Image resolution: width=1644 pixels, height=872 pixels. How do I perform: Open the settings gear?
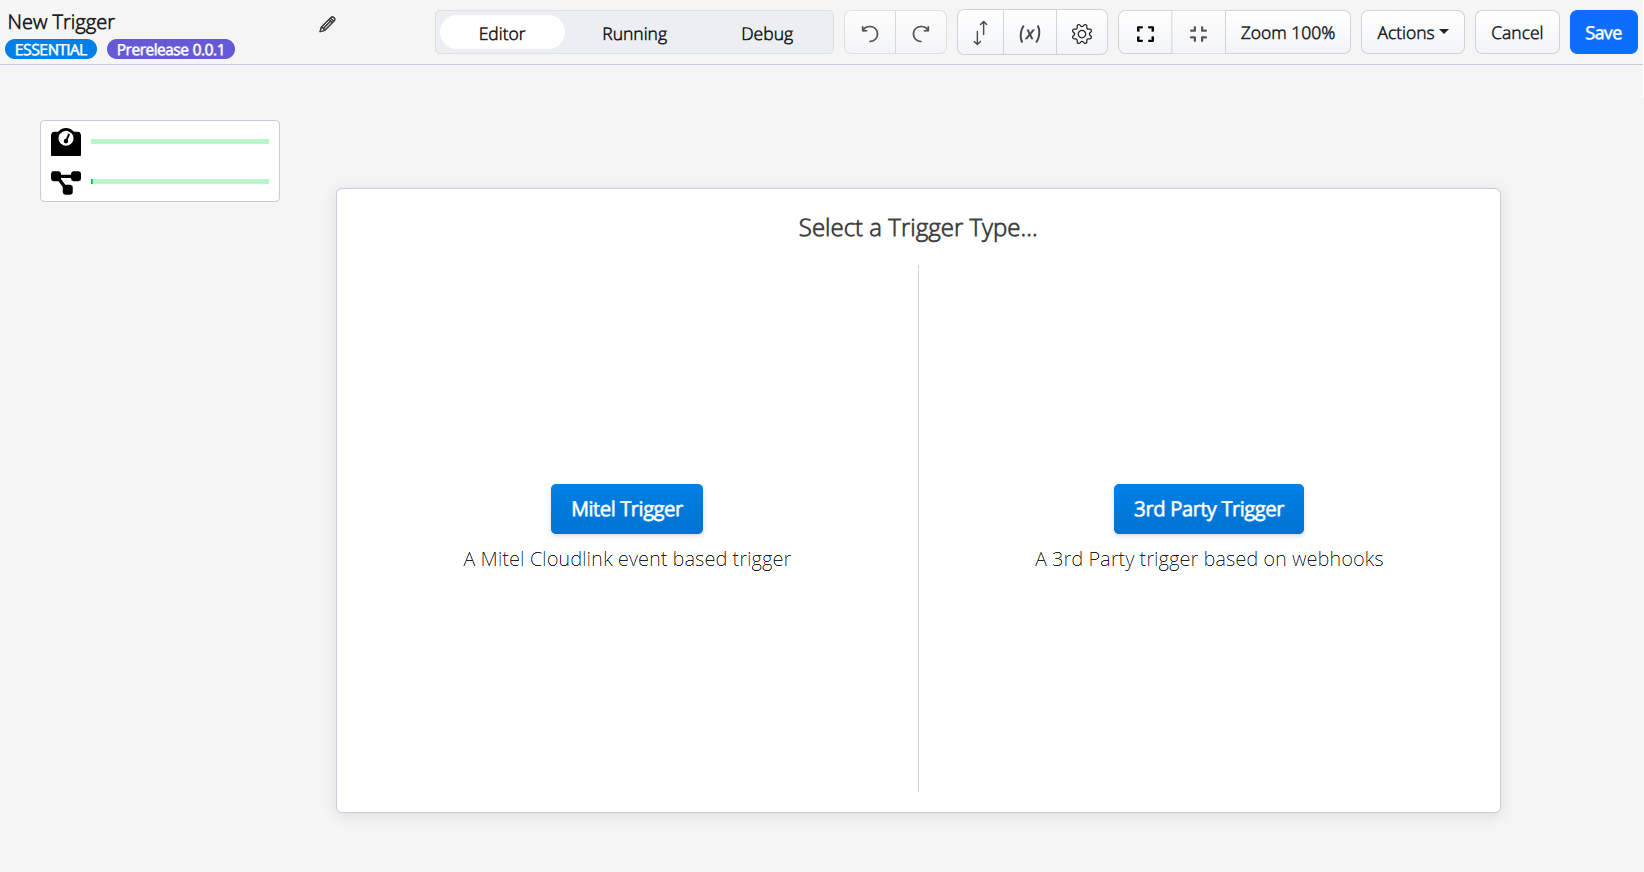tap(1082, 33)
